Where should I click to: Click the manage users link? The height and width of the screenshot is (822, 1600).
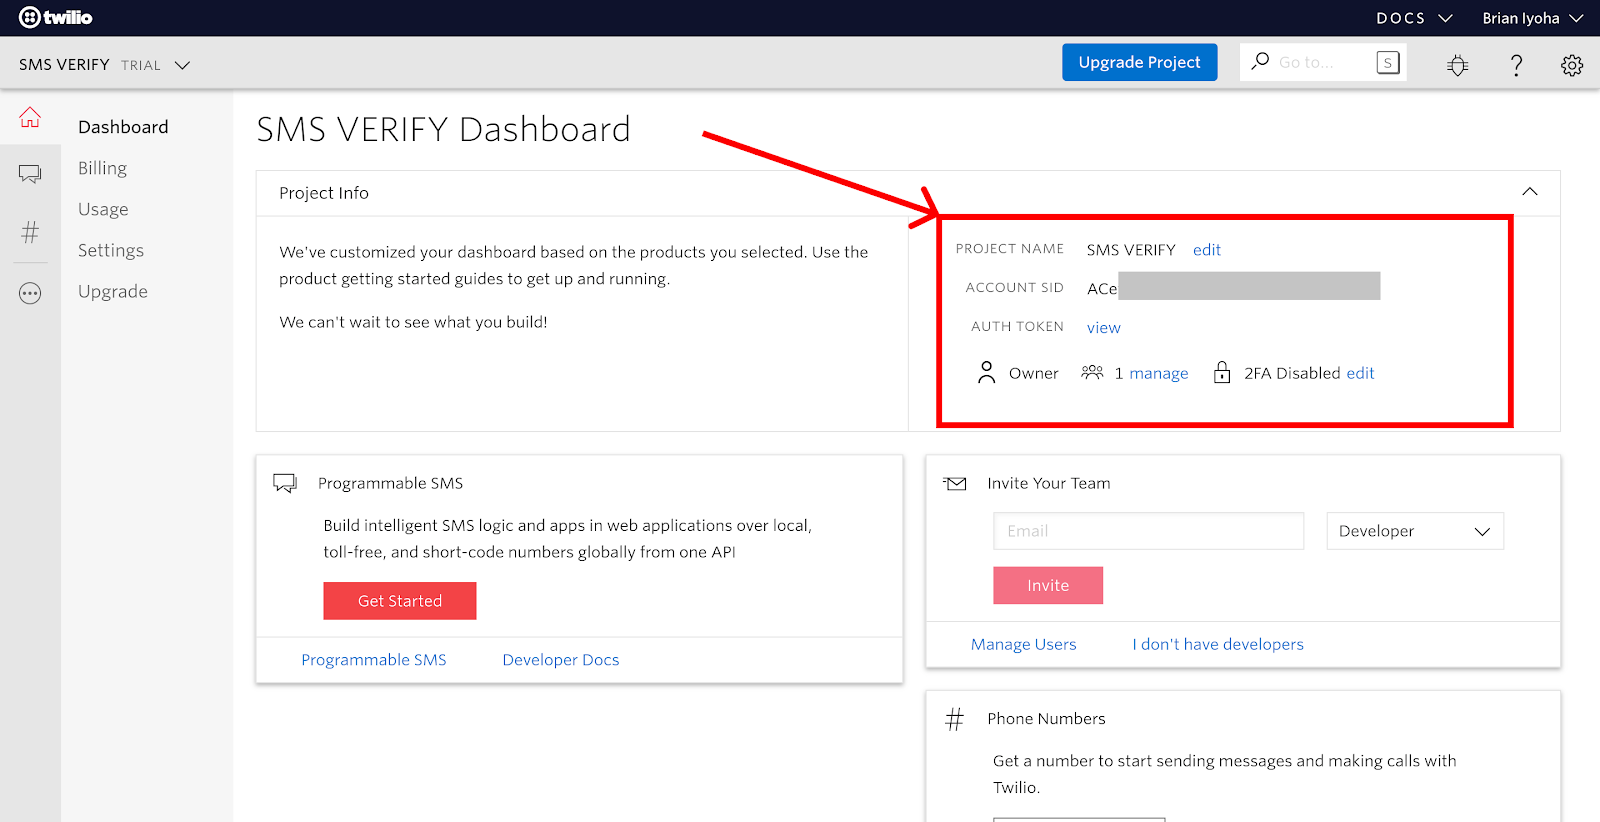point(1159,373)
